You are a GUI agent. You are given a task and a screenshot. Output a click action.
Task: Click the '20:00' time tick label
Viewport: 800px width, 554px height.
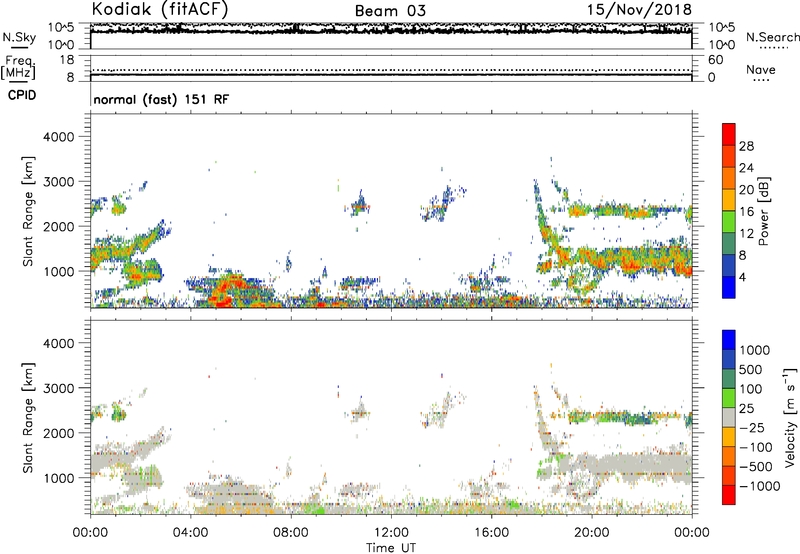[591, 533]
